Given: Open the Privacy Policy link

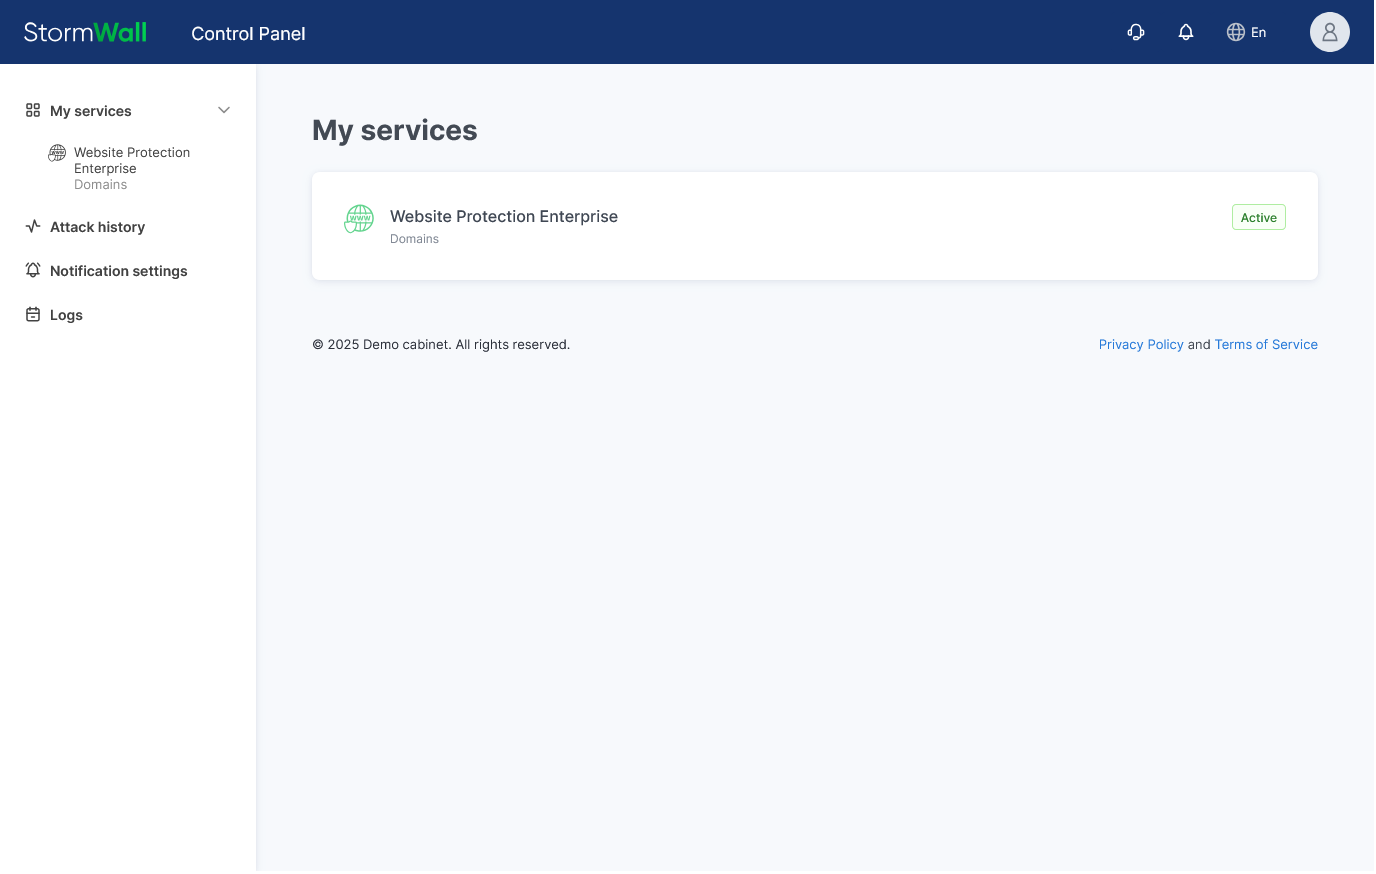Looking at the screenshot, I should (1140, 344).
